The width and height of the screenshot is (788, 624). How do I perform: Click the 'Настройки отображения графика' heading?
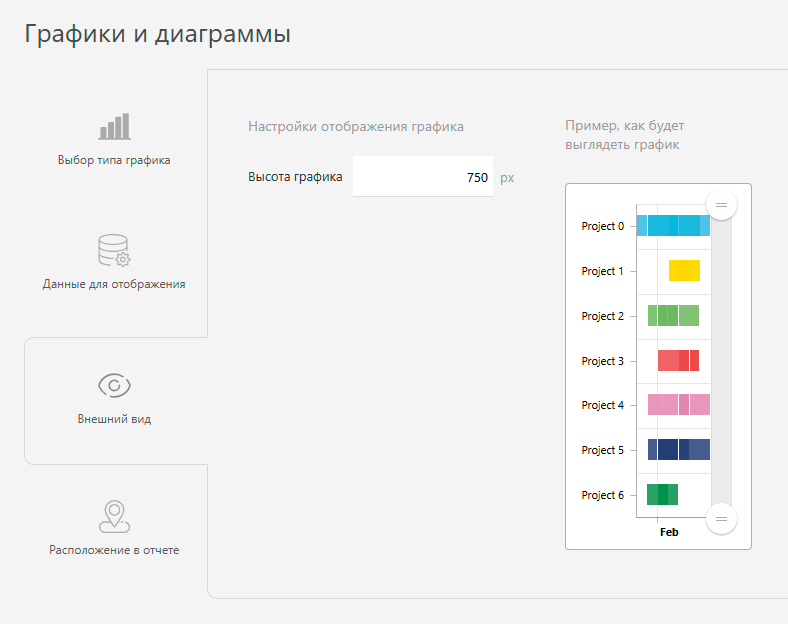tap(356, 127)
